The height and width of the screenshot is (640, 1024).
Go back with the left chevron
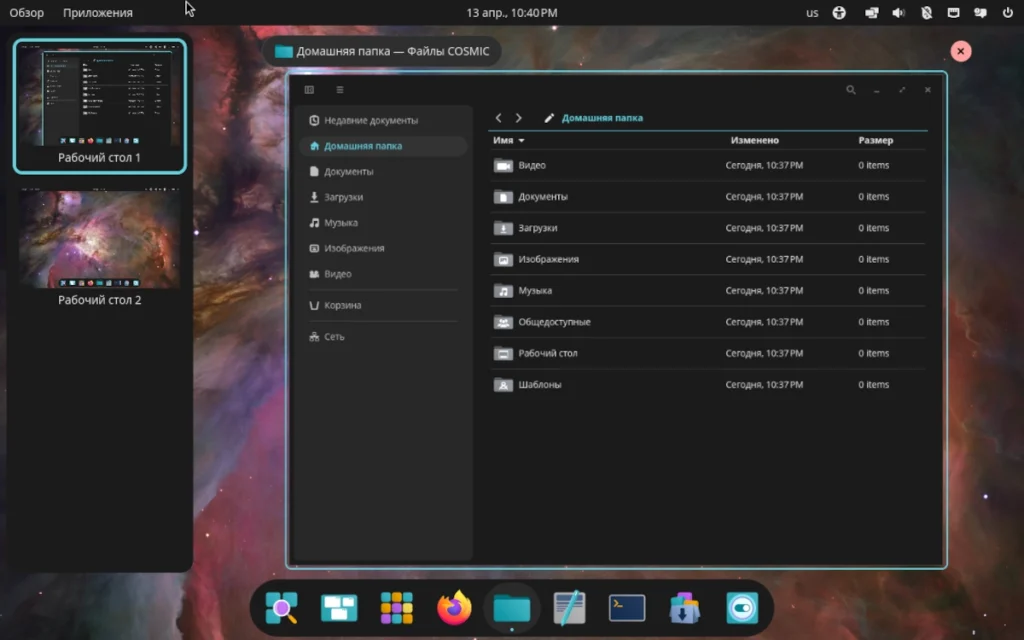click(498, 118)
